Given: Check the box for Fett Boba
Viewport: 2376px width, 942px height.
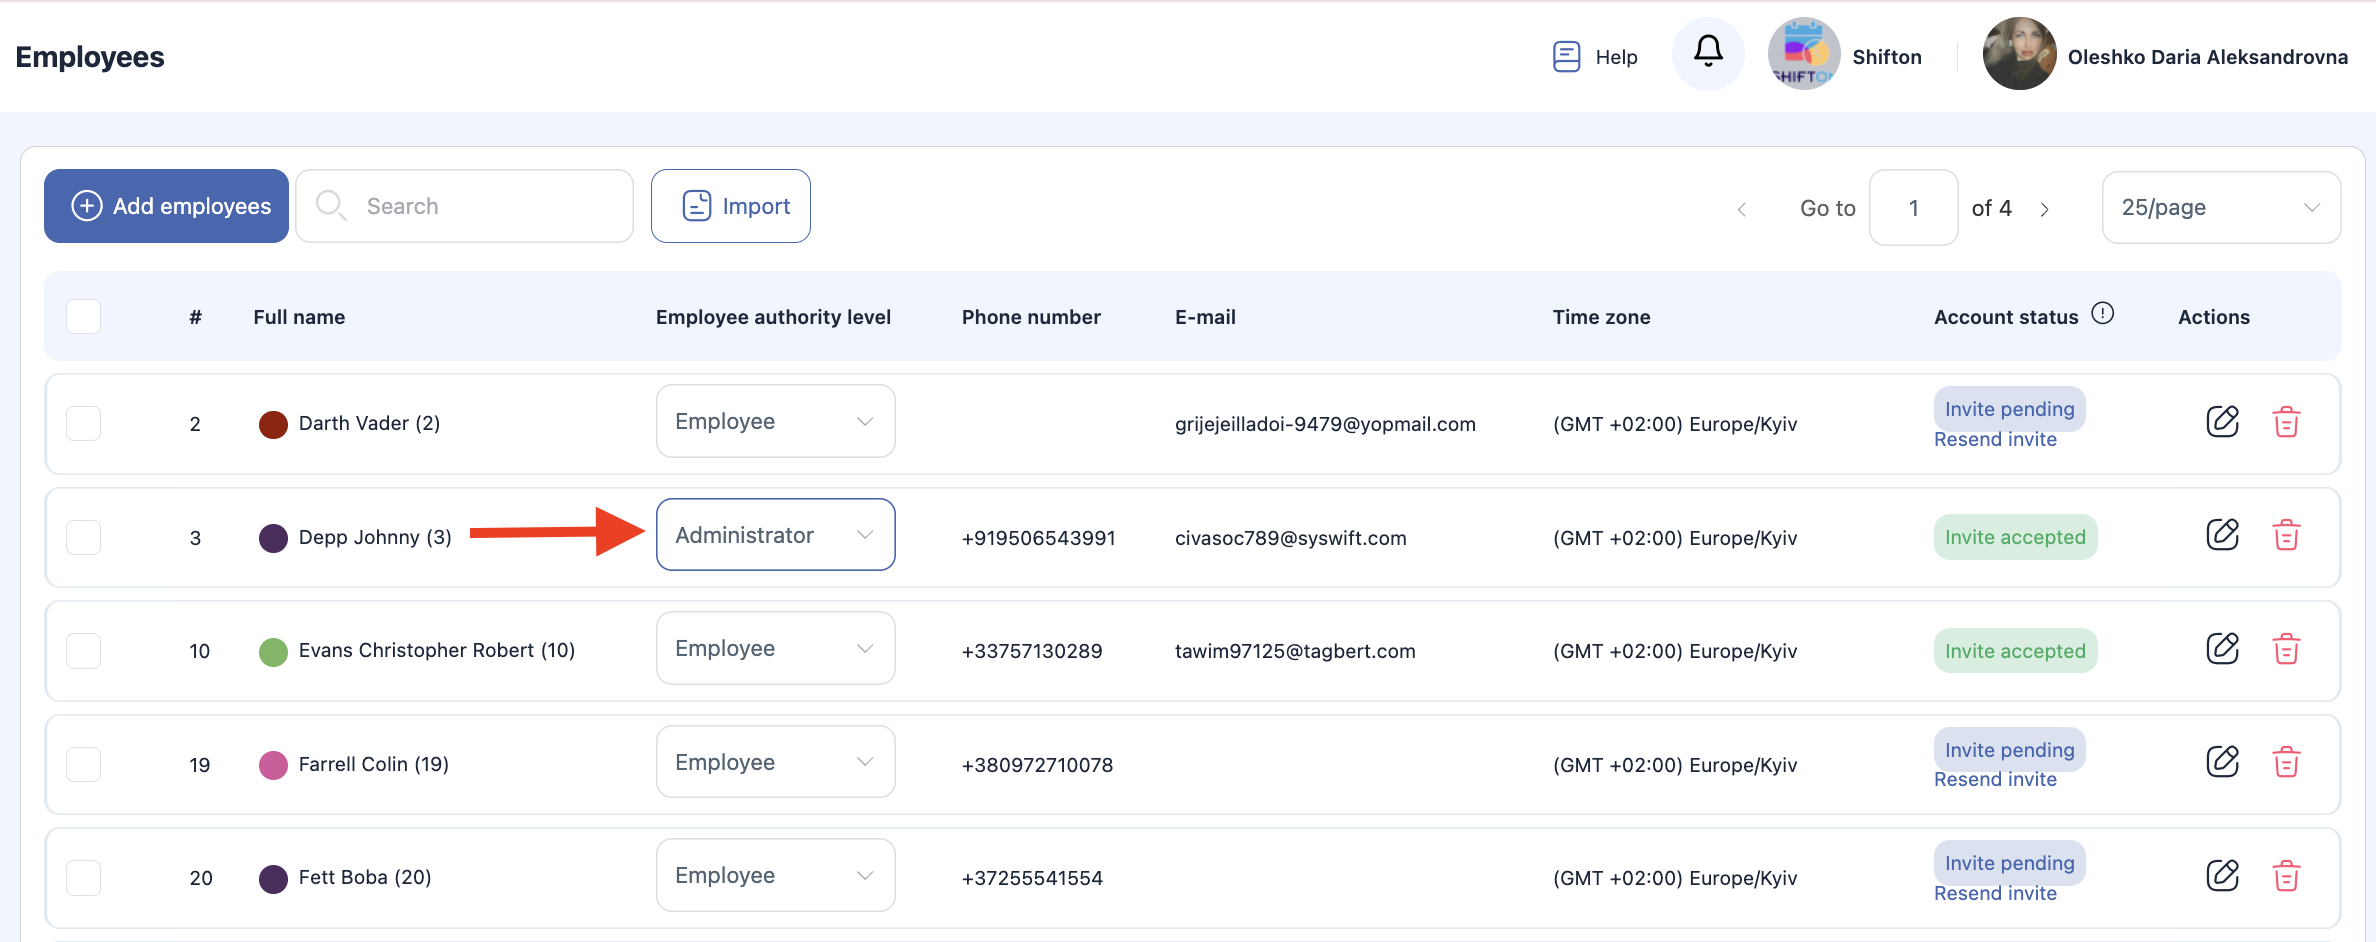Looking at the screenshot, I should click(x=84, y=877).
